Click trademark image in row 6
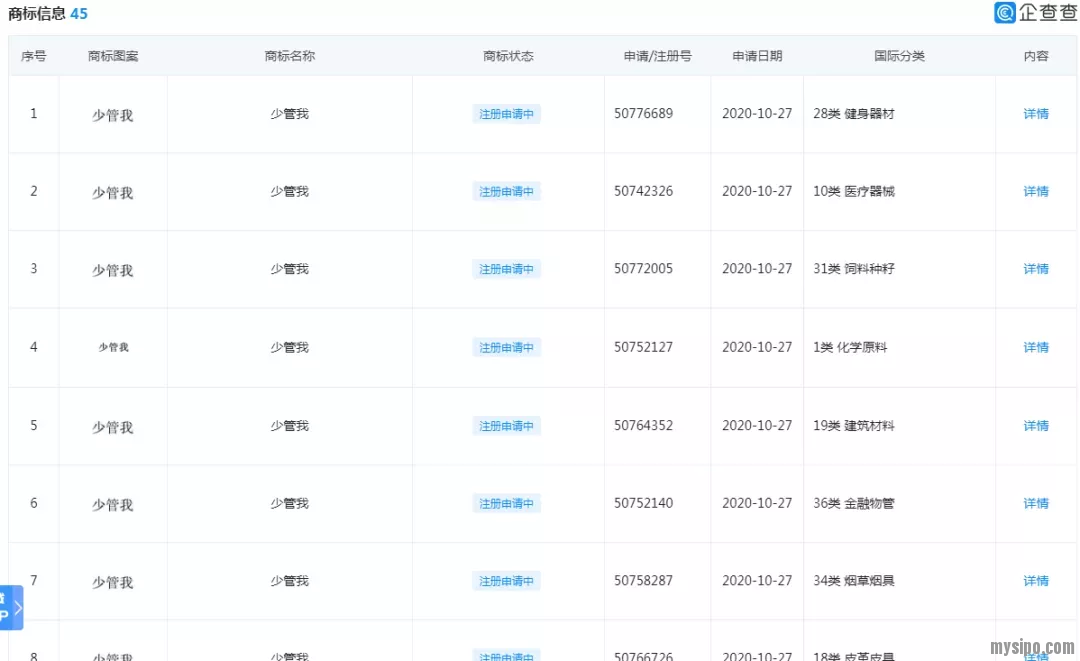Viewport: 1080px width, 661px height. coord(113,505)
